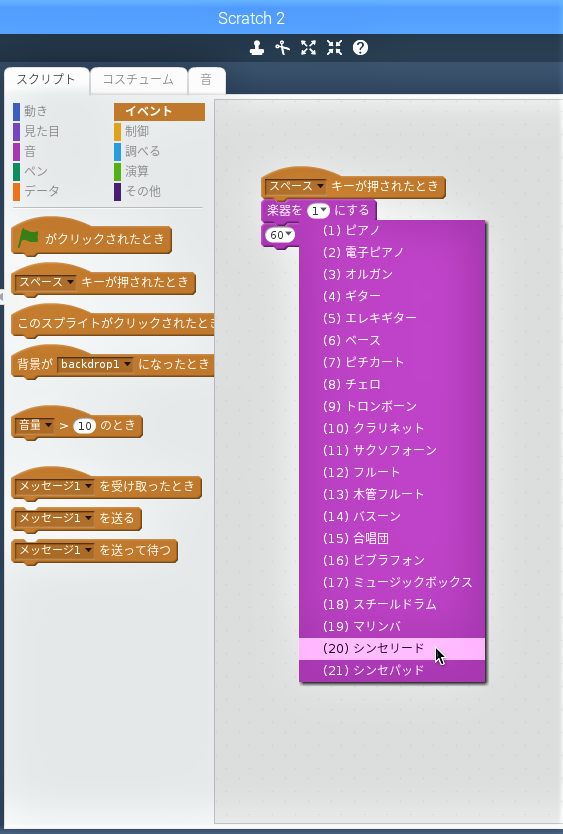Screen dimensions: 563x834
Task: Click the green flag clicked block
Action: [x=91, y=239]
